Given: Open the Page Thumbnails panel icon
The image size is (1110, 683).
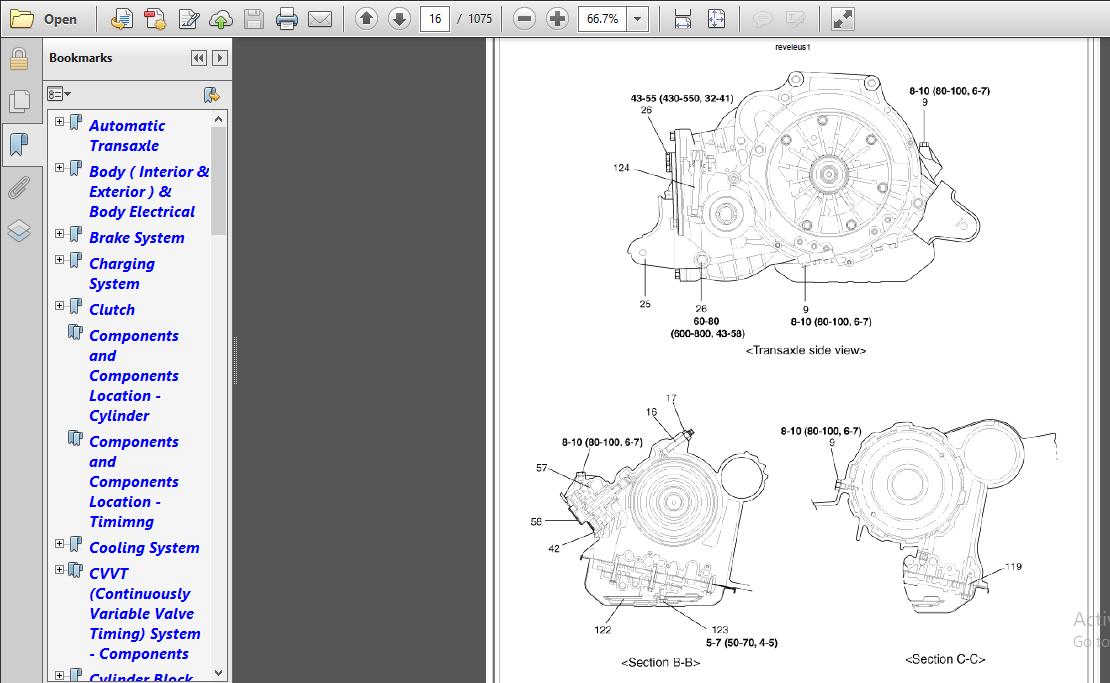Looking at the screenshot, I should click(19, 101).
